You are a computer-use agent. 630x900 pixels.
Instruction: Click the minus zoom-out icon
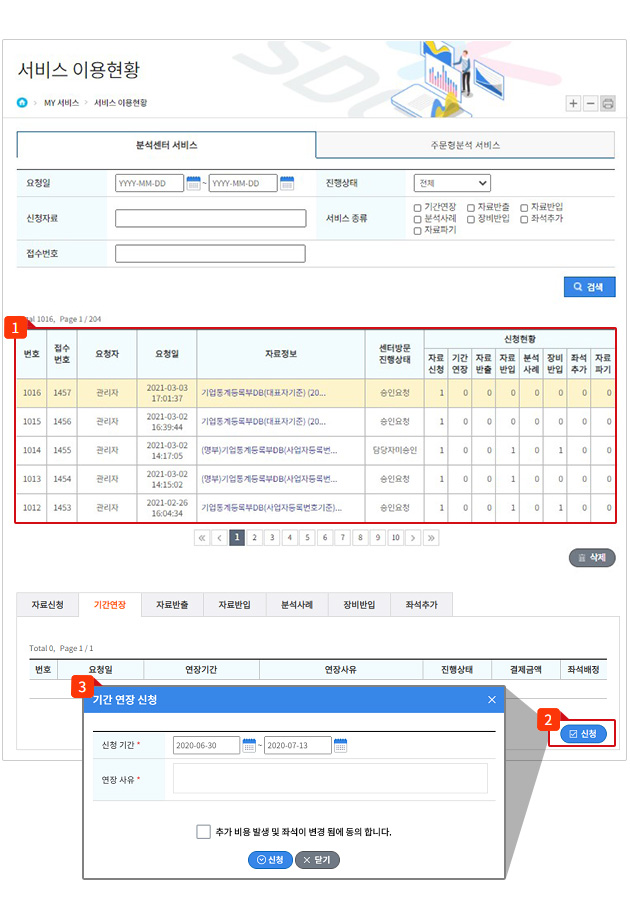click(590, 103)
